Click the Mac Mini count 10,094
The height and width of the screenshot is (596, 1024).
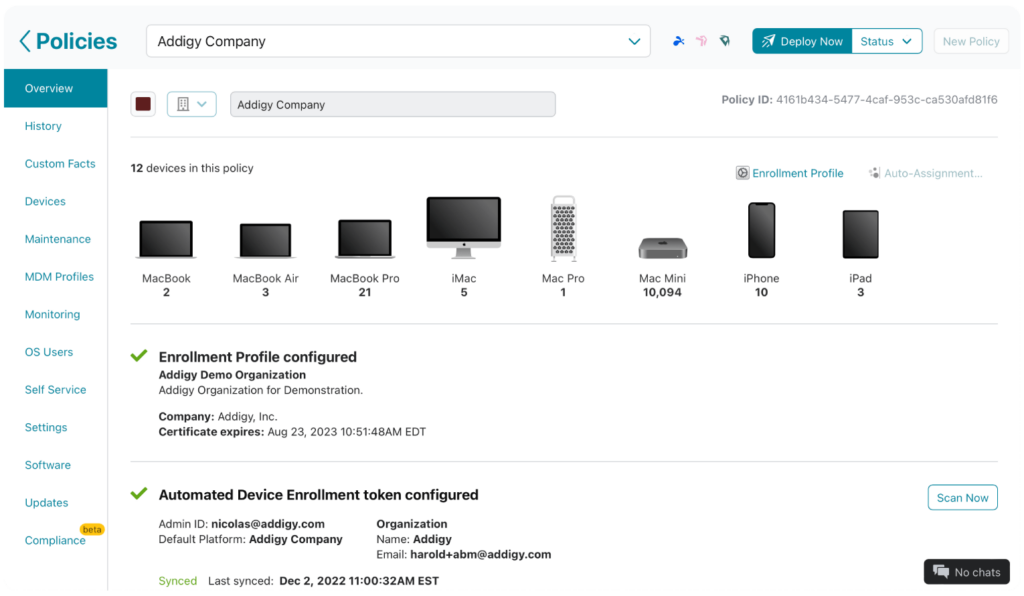(662, 292)
